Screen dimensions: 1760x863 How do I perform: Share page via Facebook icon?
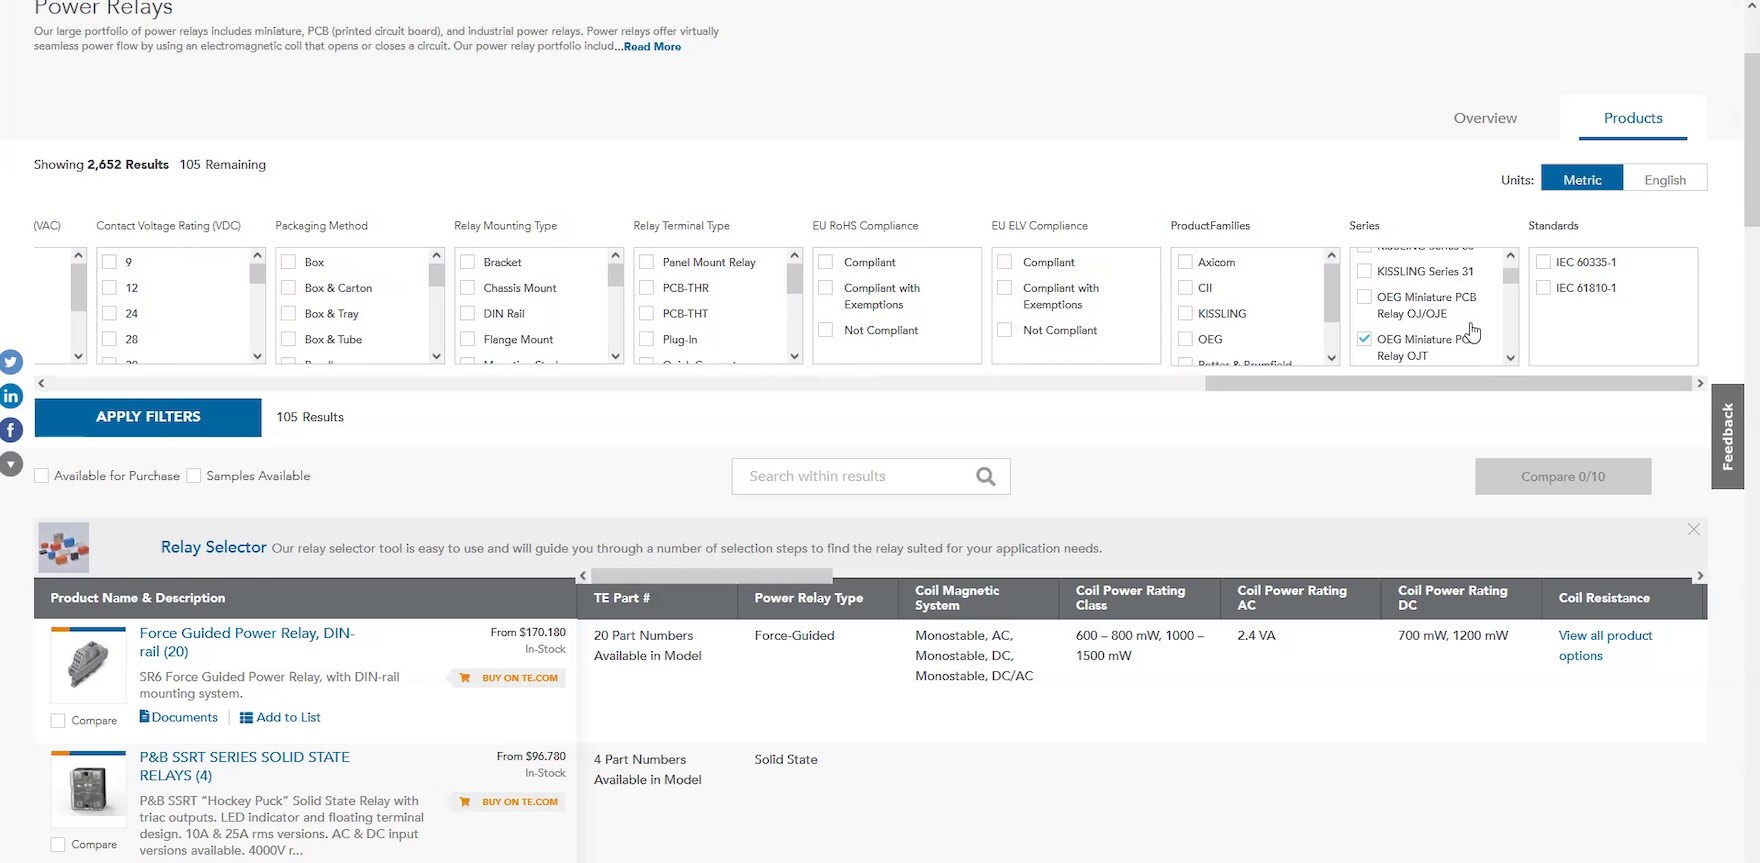click(x=11, y=430)
